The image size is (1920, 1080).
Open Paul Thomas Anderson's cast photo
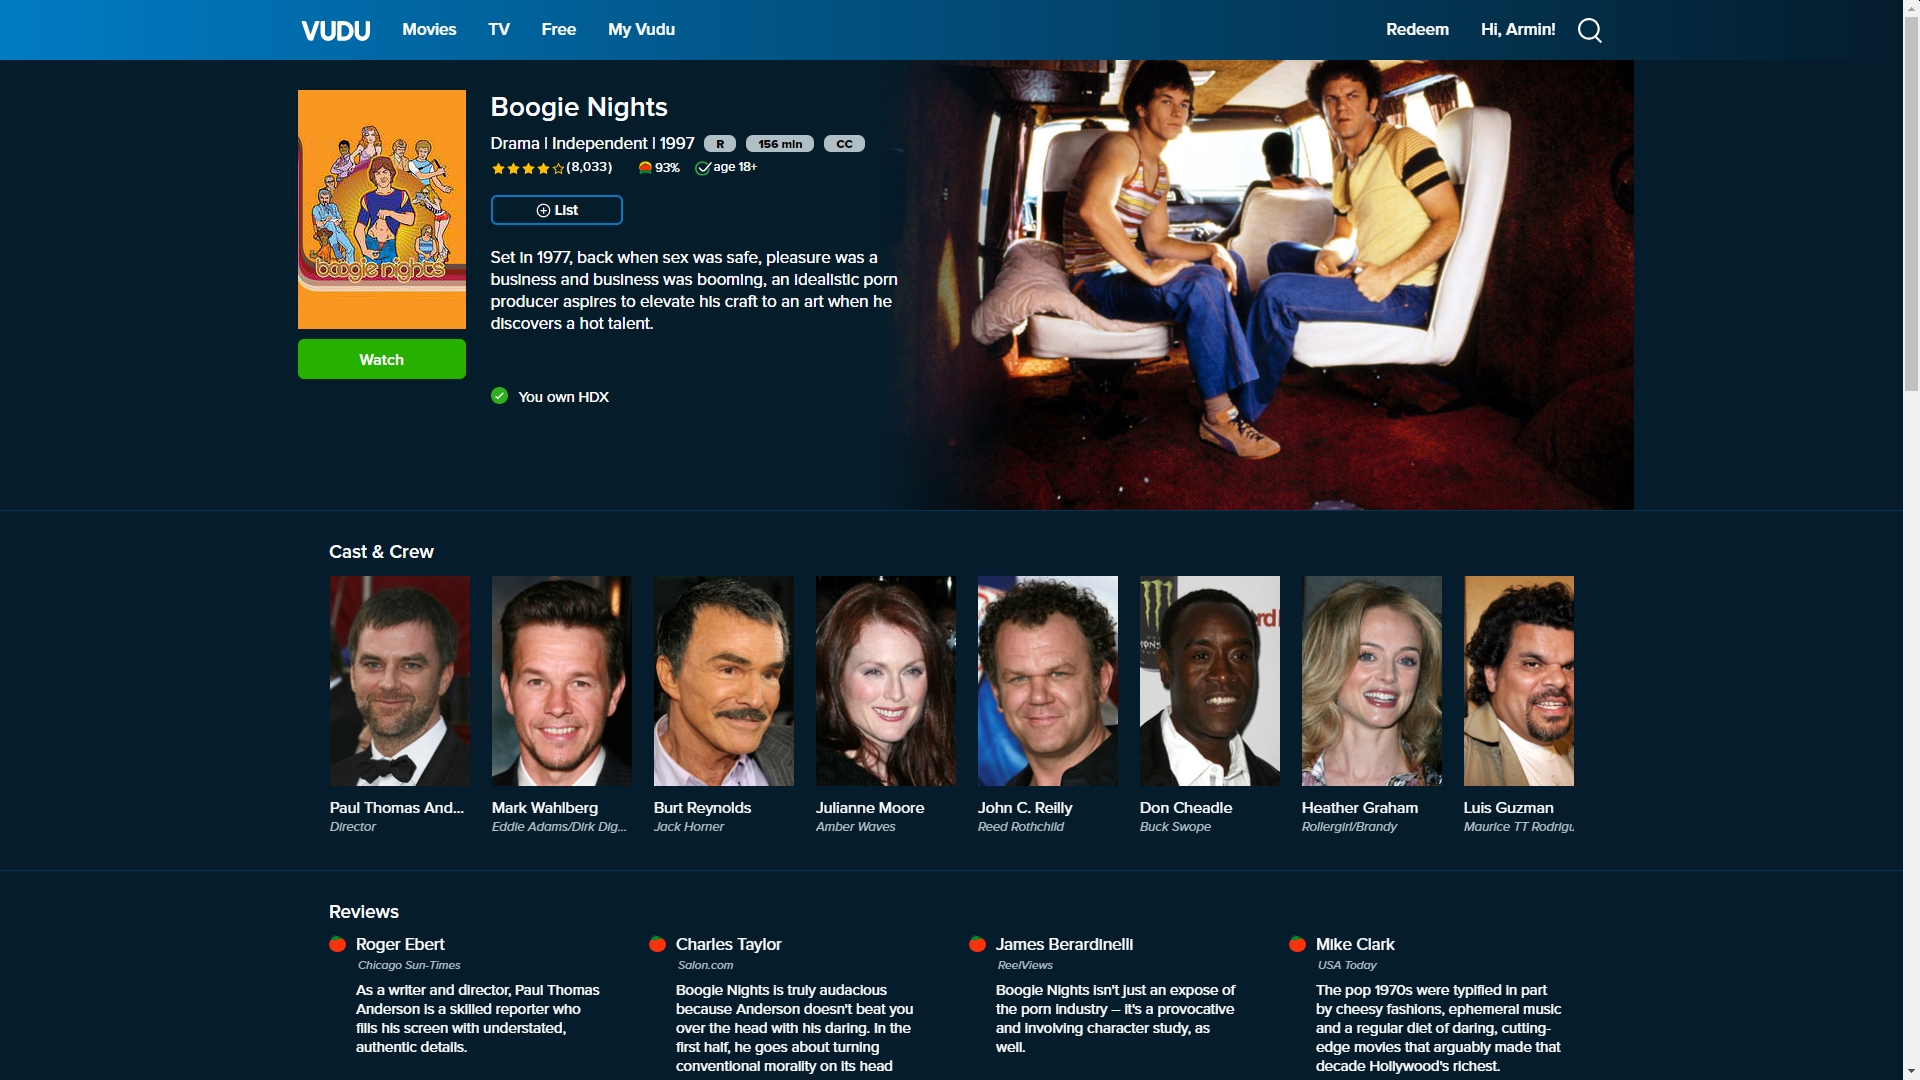[x=399, y=680]
